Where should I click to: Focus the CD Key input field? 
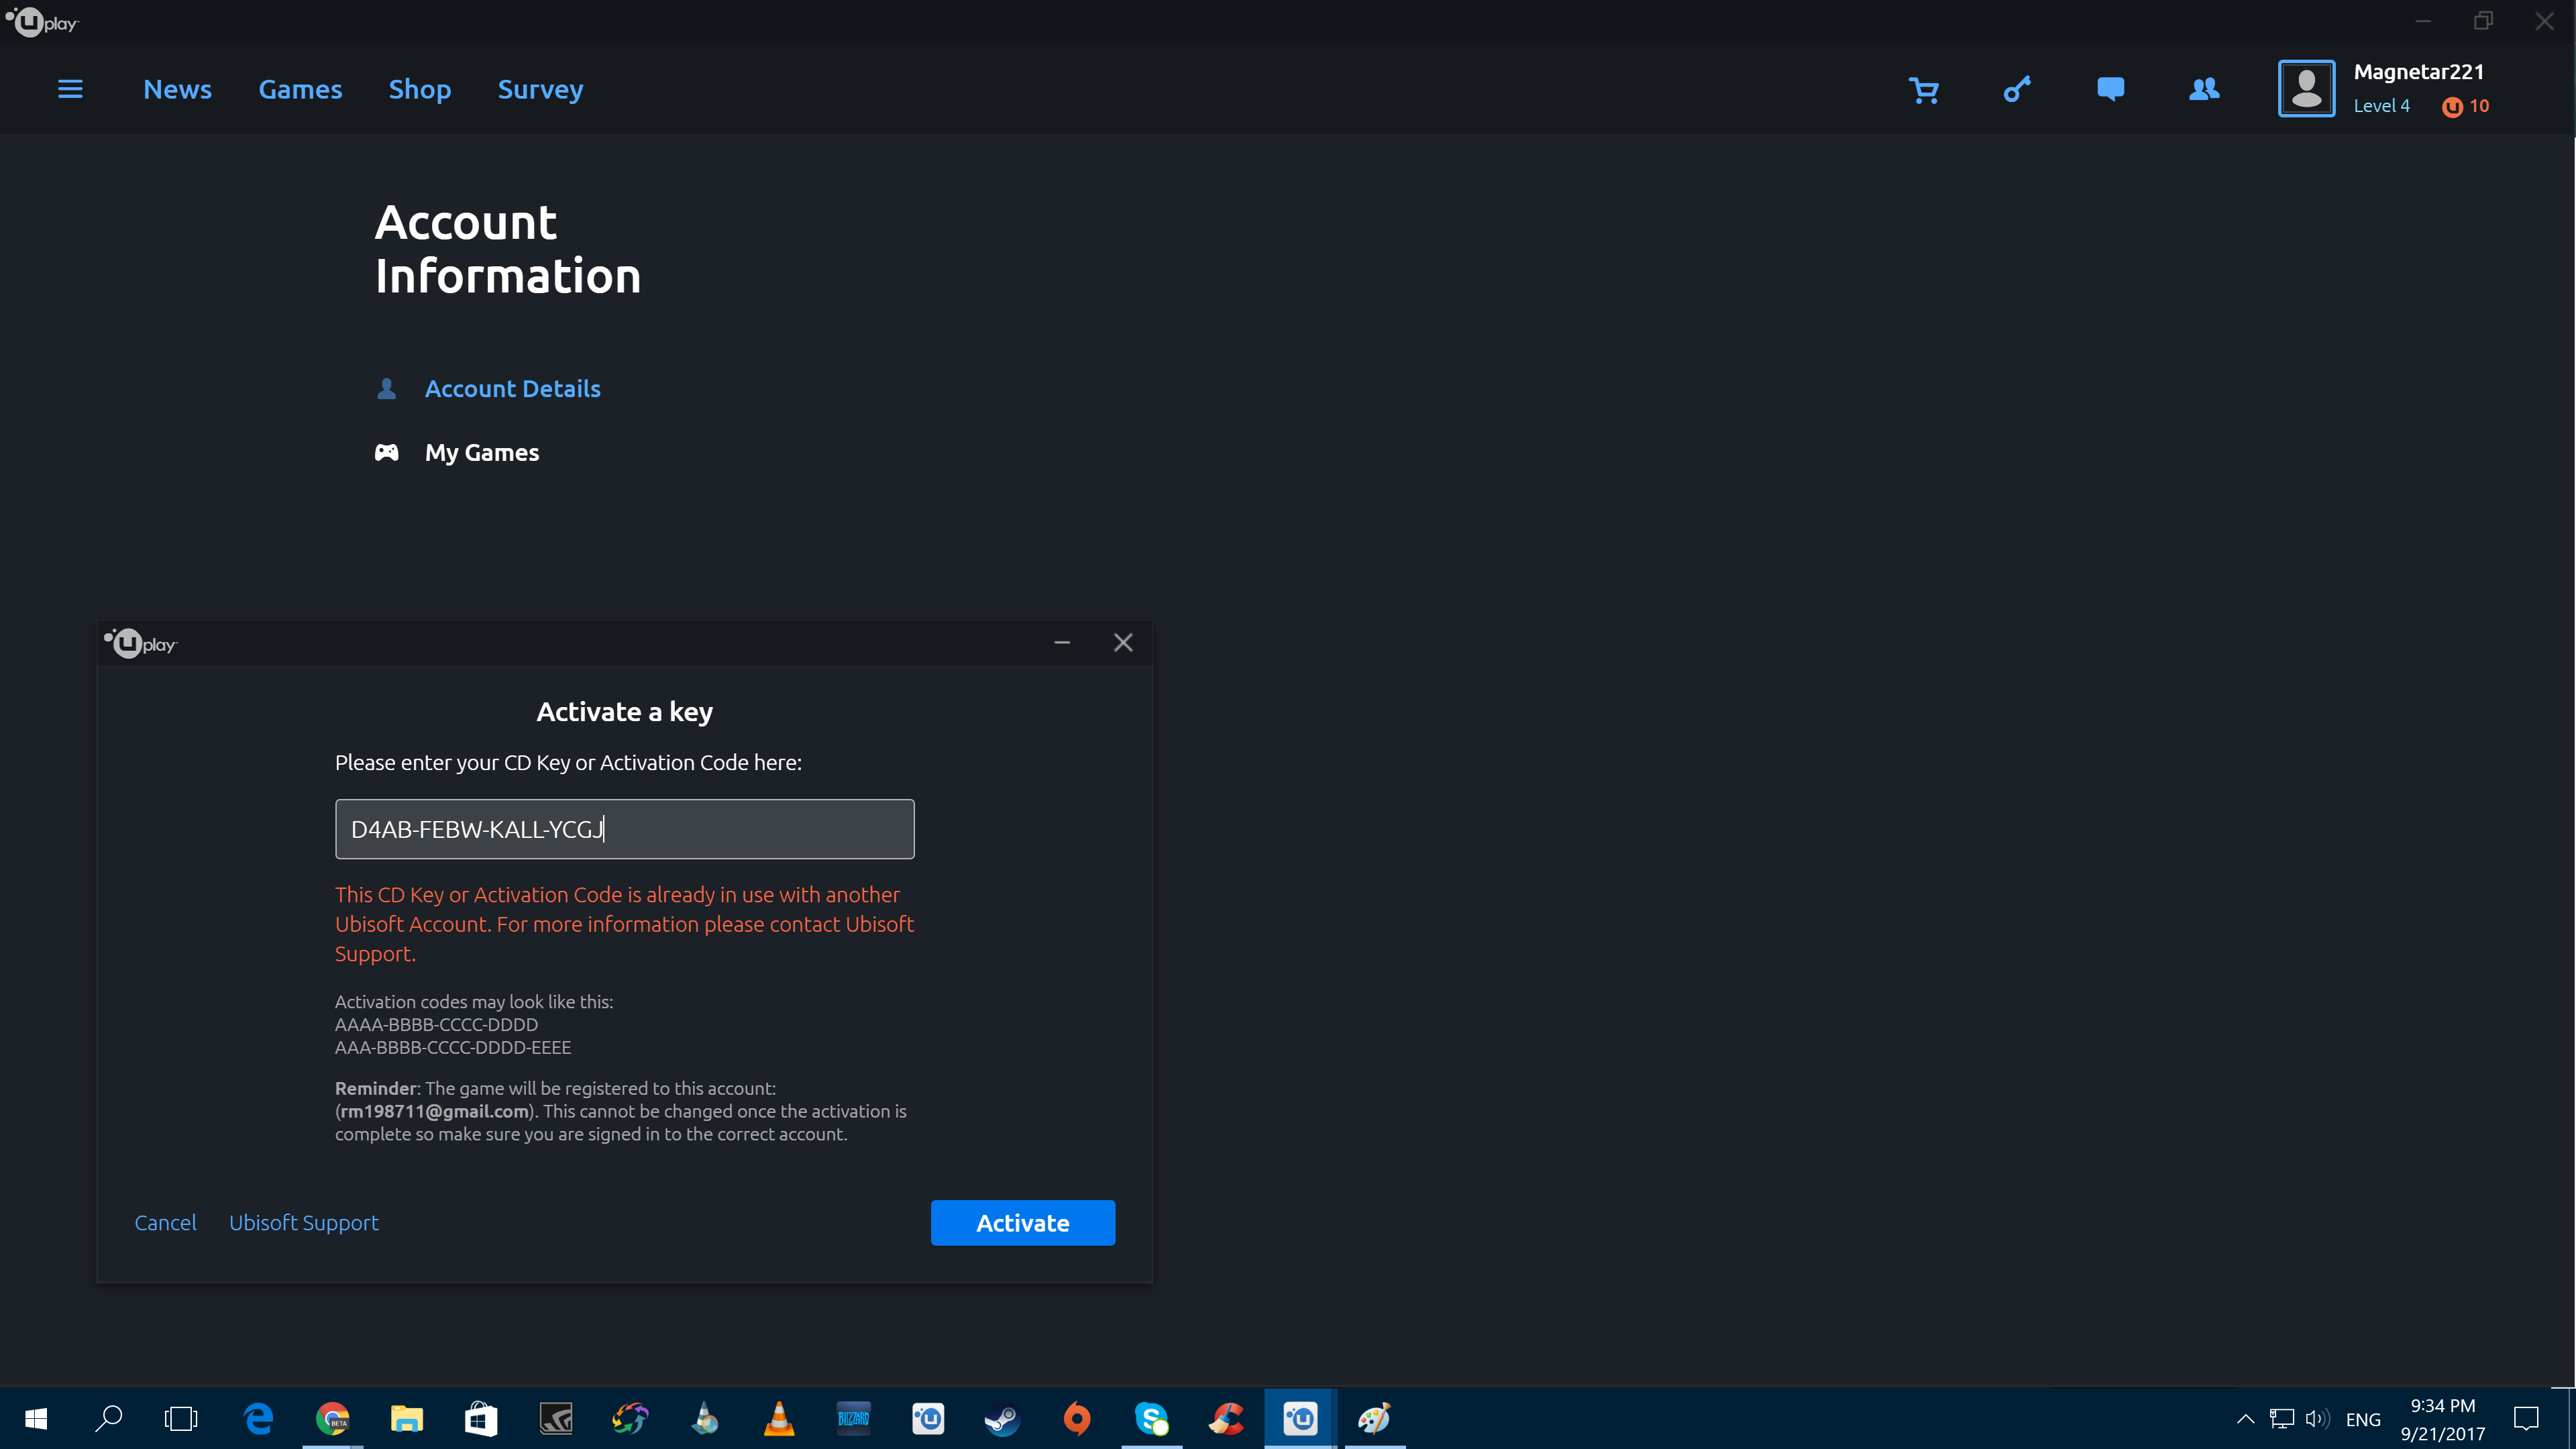pos(624,828)
